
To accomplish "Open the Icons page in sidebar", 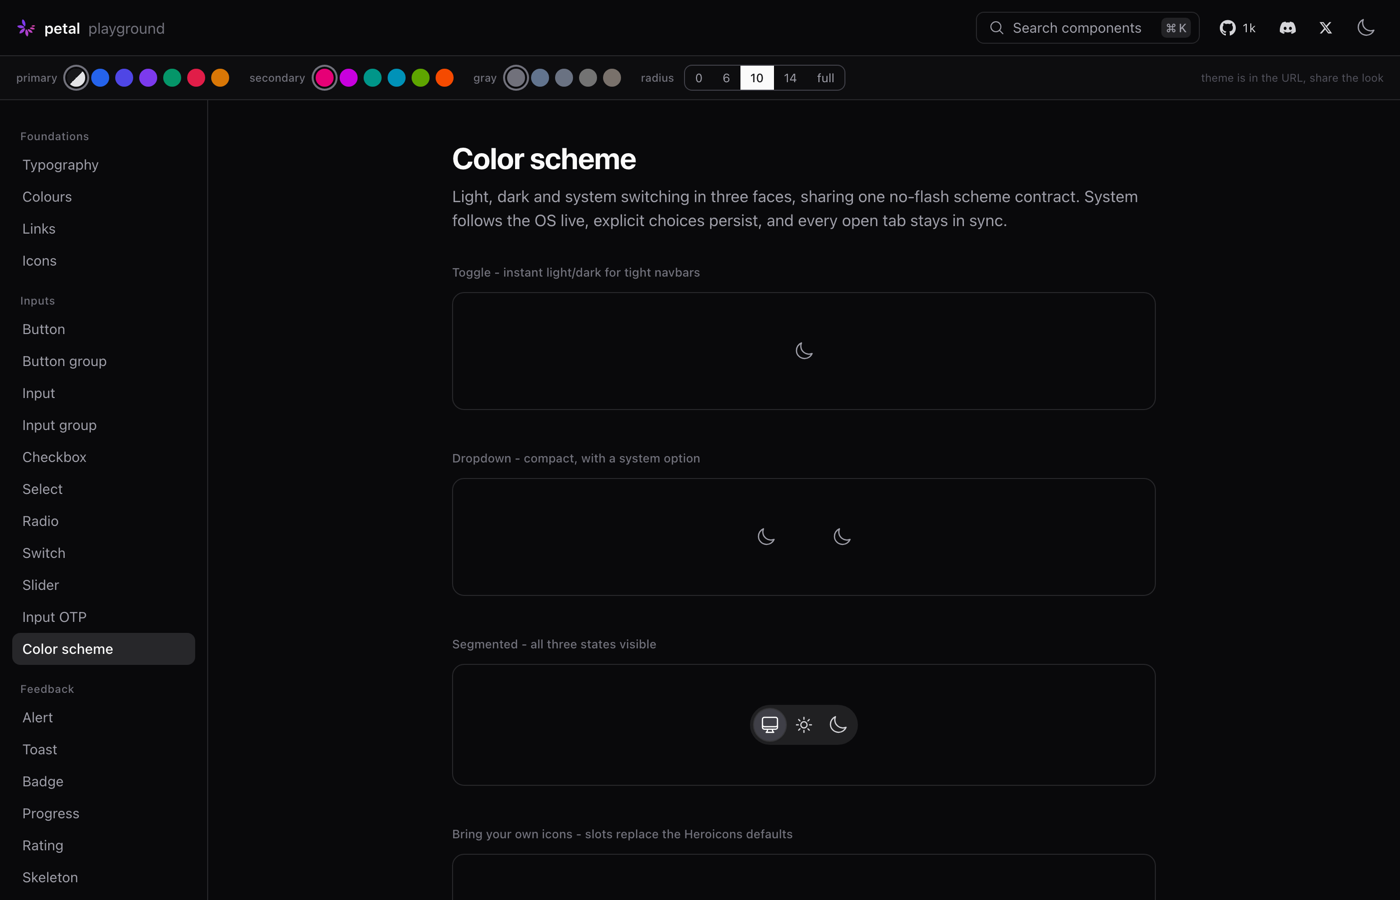I will point(104,261).
